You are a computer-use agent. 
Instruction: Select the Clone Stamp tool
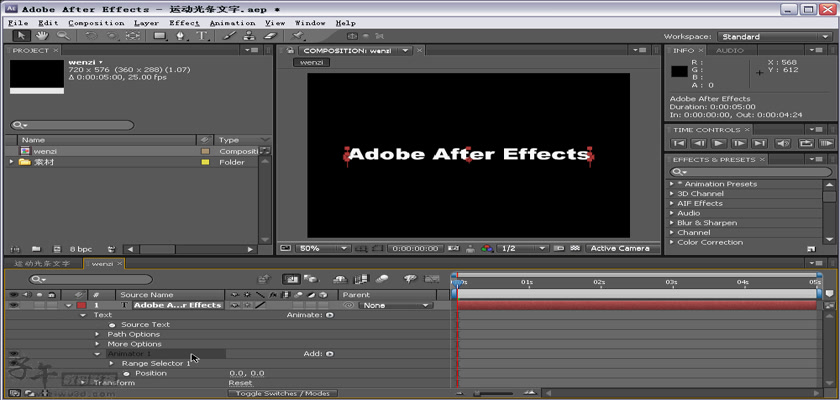click(249, 36)
